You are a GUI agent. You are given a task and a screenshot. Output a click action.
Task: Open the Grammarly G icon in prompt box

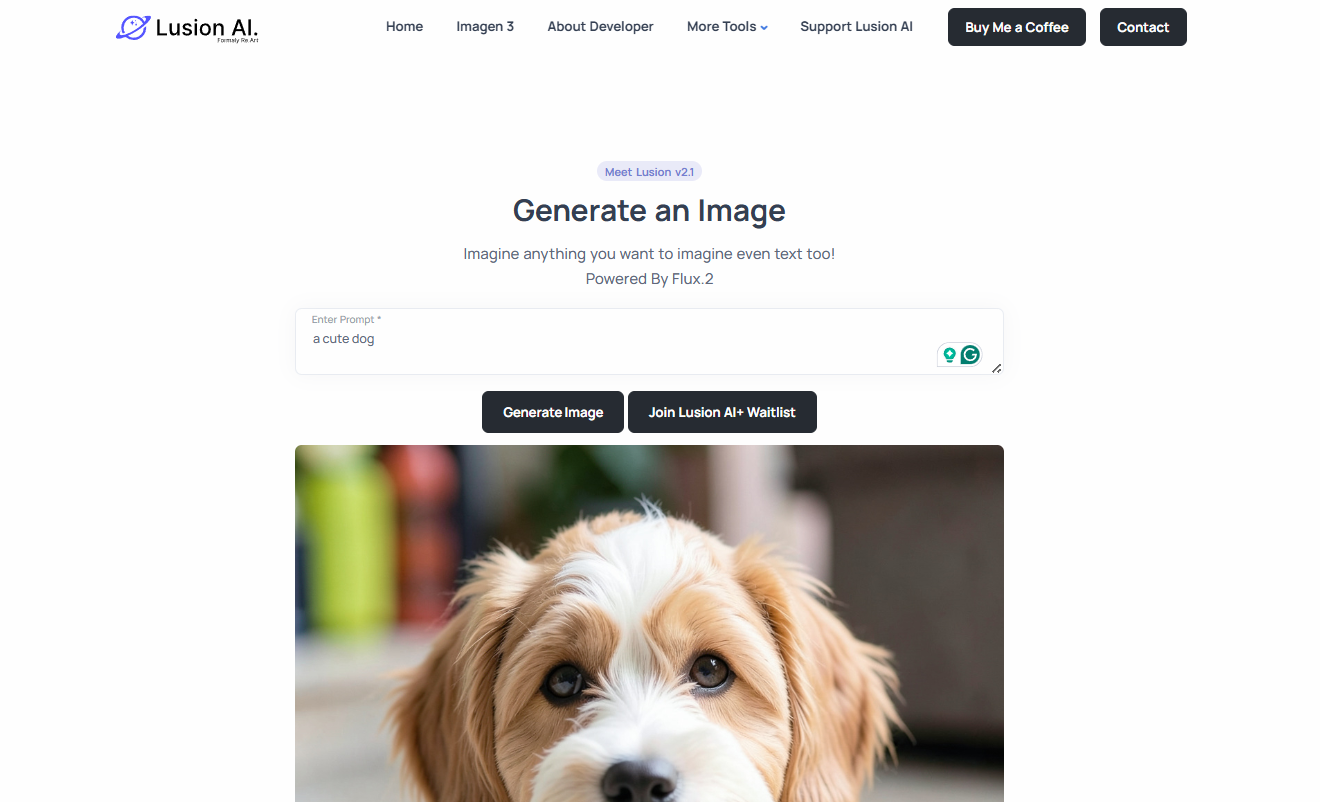(x=970, y=354)
